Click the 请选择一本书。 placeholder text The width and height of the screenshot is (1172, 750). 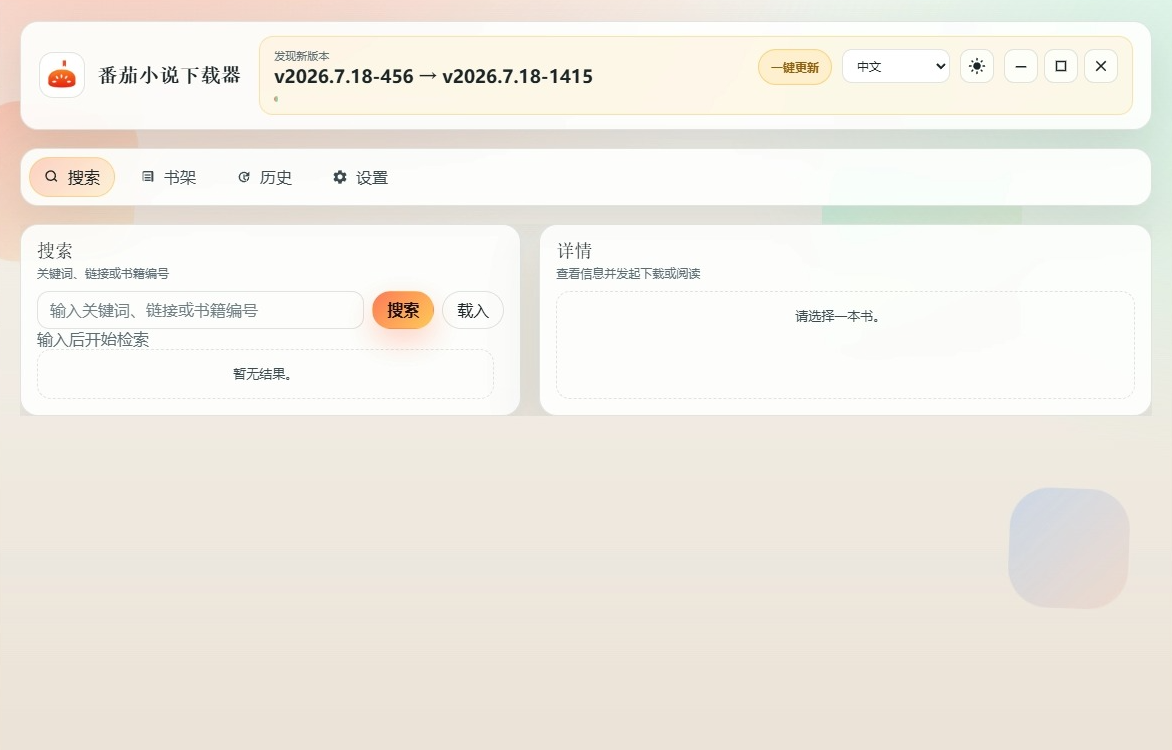839,316
